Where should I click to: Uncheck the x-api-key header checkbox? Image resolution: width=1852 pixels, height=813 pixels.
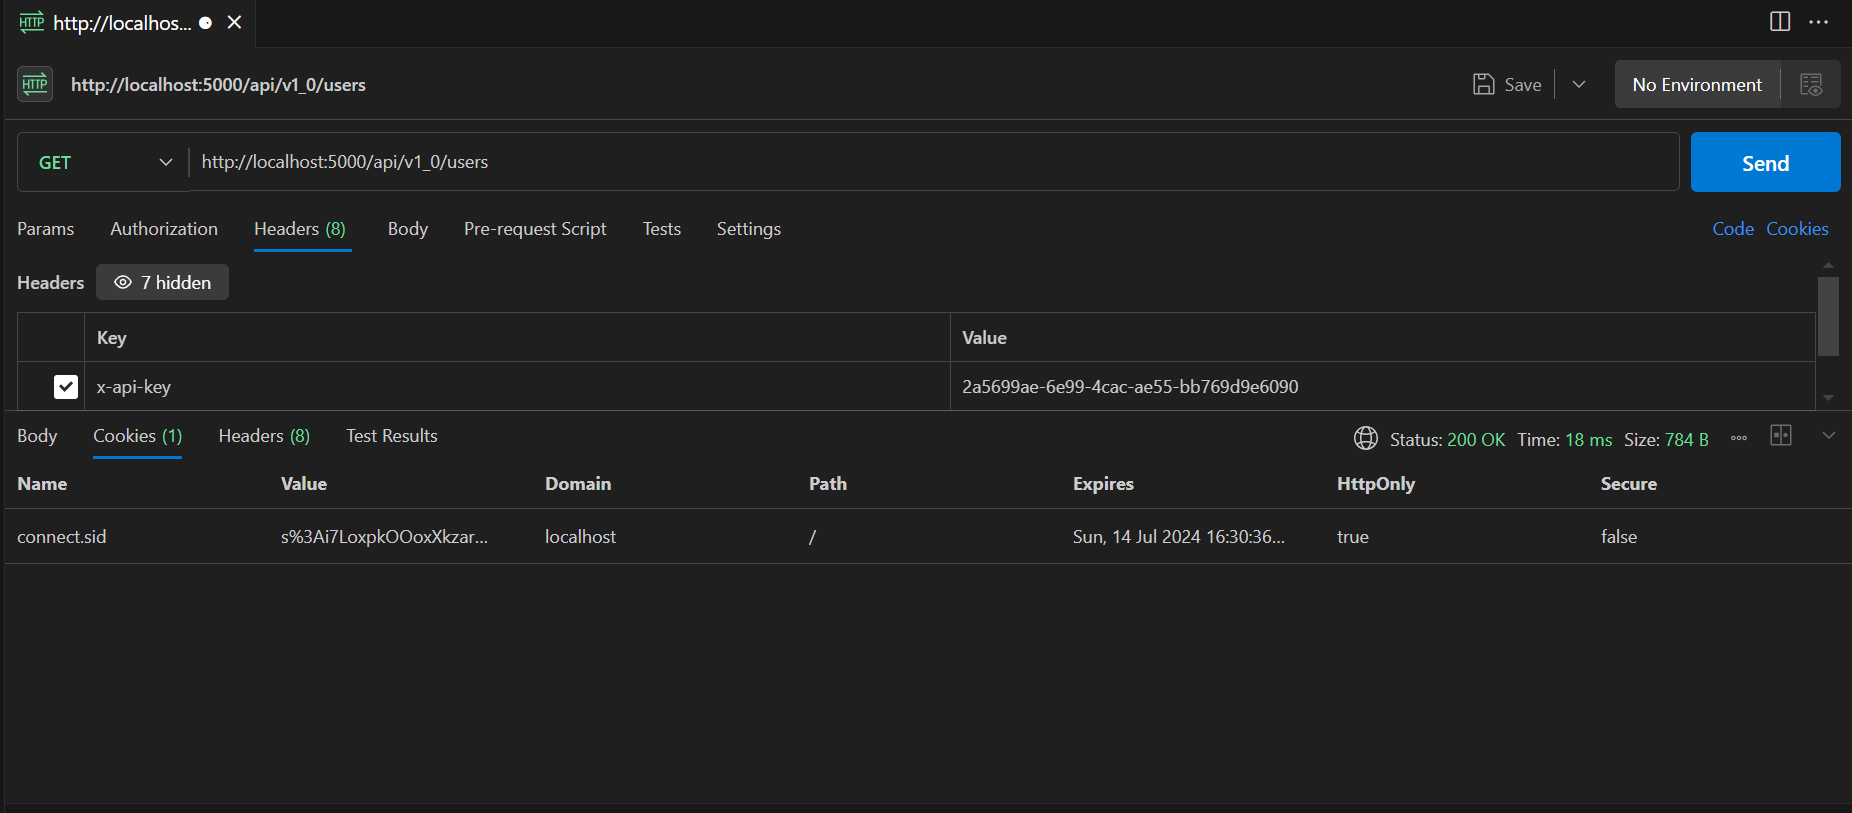coord(66,387)
